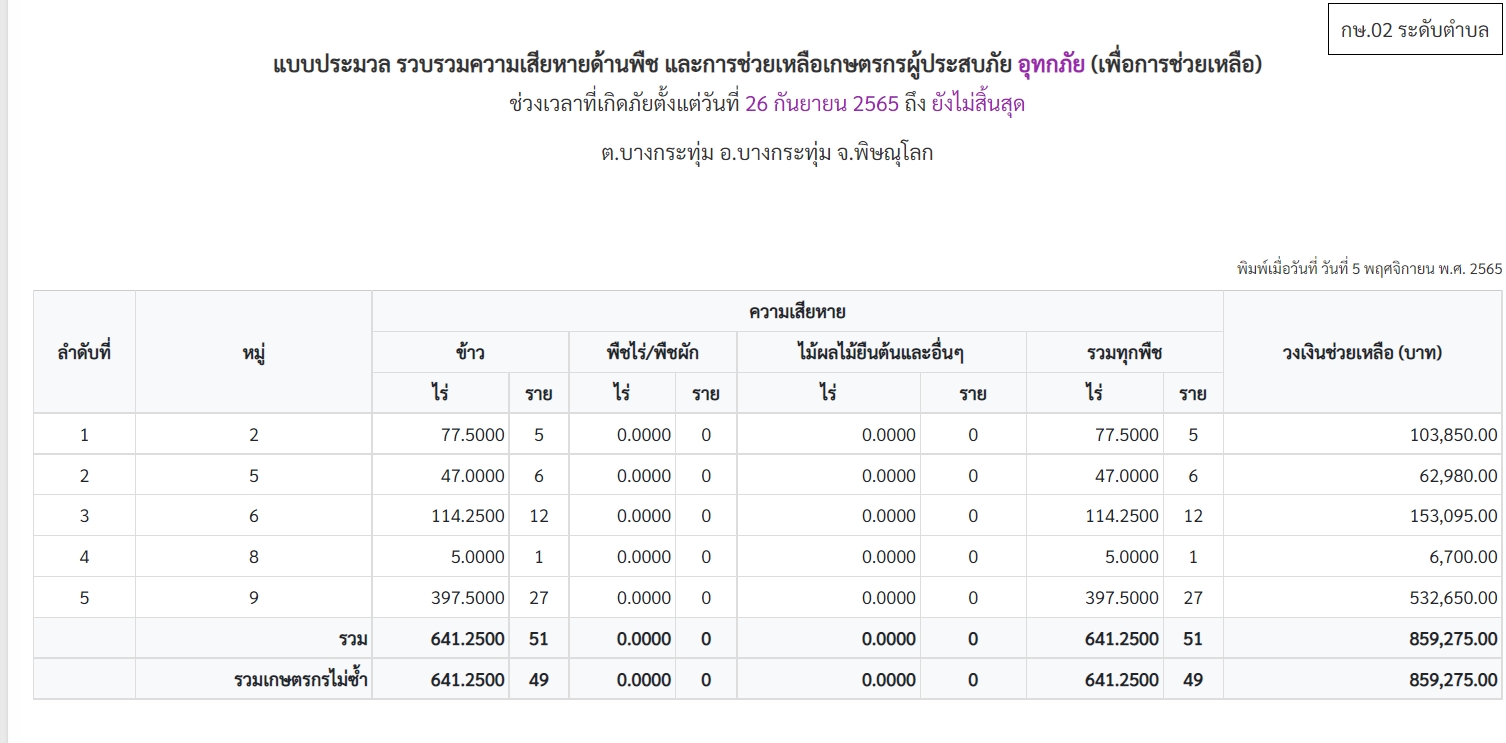Click the ราย subheader under ไม้ผลไม้ยืนต้นและอื่นๆ
The height and width of the screenshot is (743, 1506).
point(973,393)
